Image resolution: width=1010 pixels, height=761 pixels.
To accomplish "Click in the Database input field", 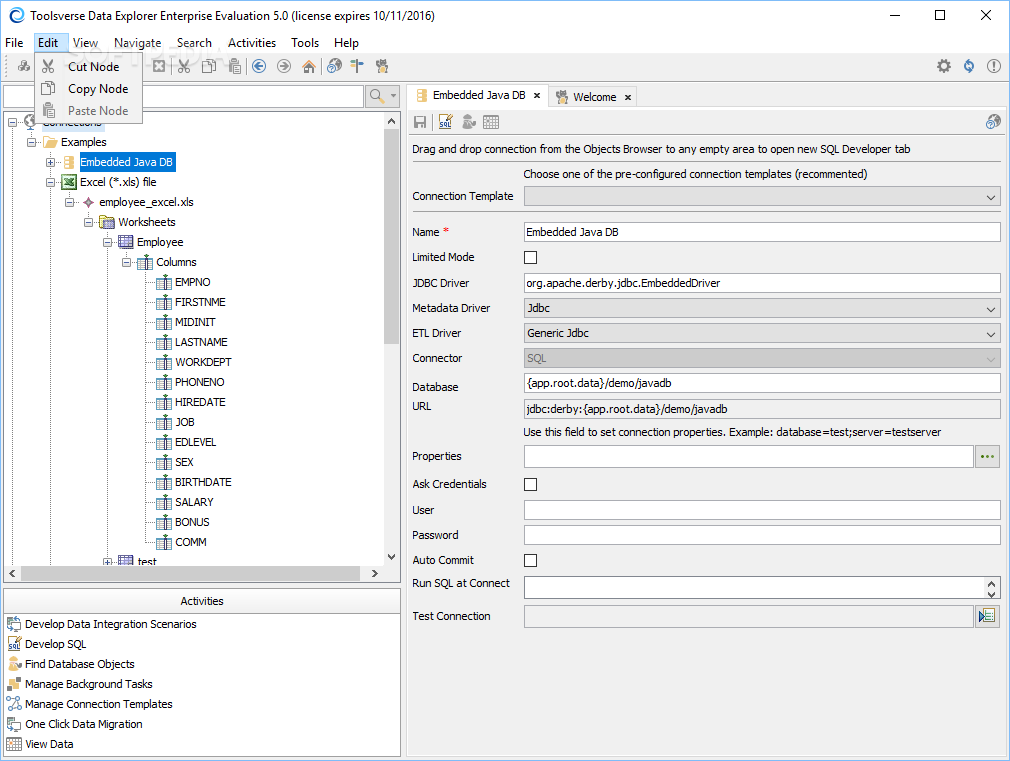I will coord(762,383).
